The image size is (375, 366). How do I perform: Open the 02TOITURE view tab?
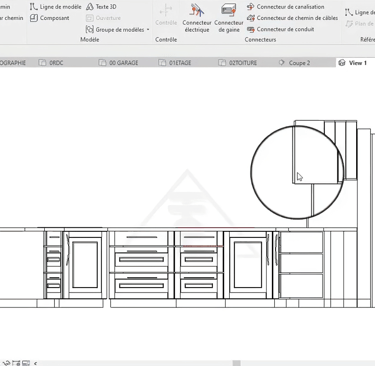238,63
